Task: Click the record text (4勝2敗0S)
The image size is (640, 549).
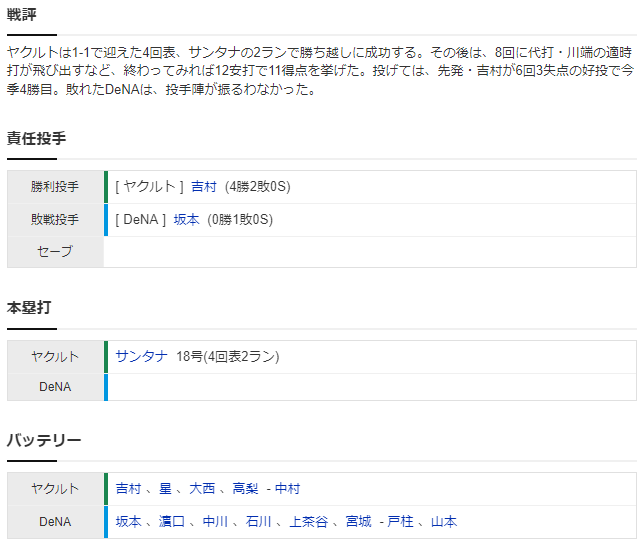Action: pyautogui.click(x=258, y=187)
